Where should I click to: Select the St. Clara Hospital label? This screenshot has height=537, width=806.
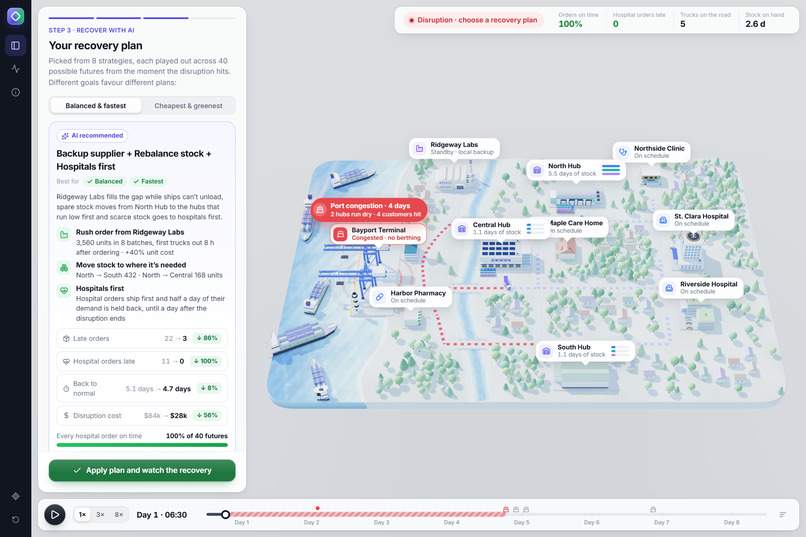(693, 220)
